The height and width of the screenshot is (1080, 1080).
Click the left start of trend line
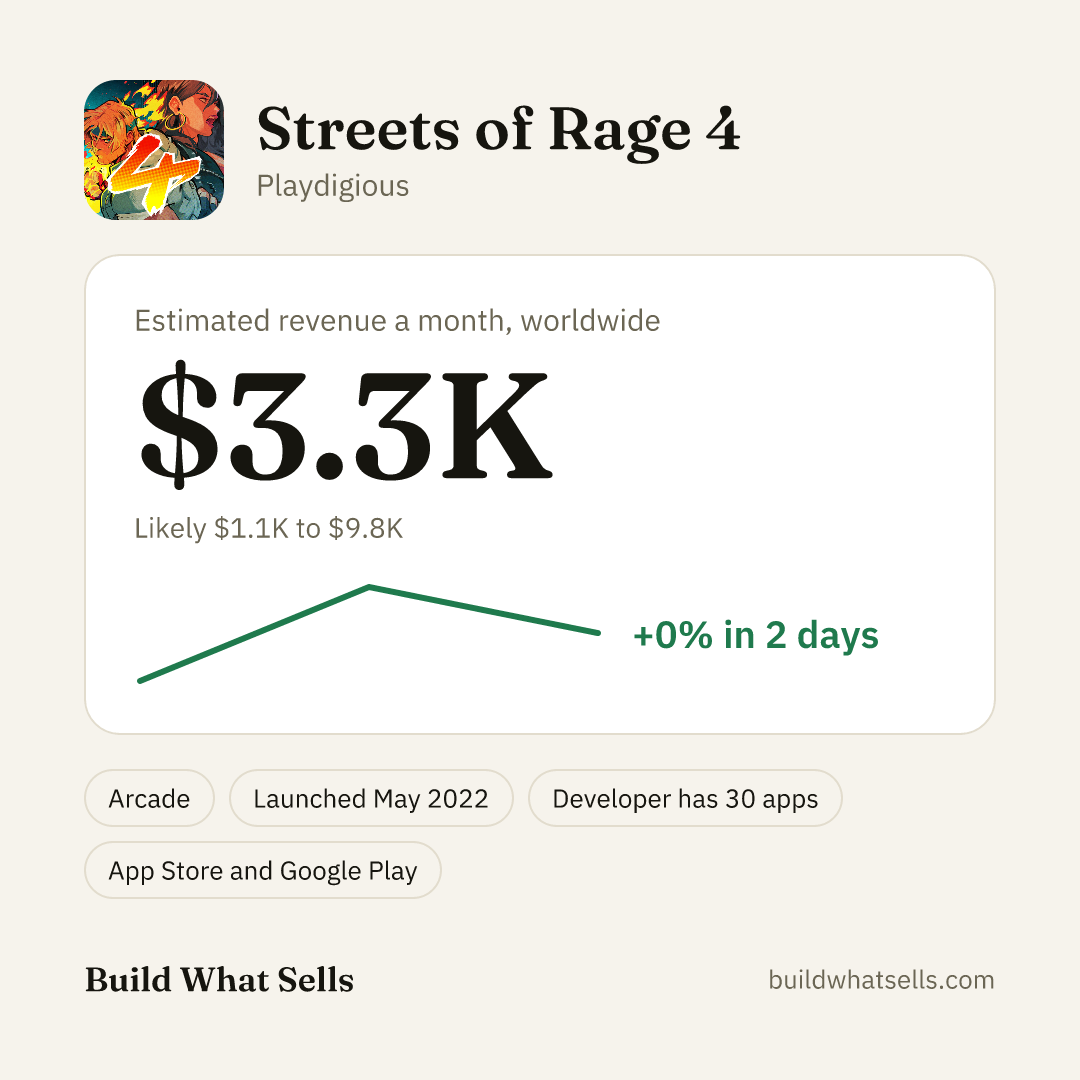141,681
